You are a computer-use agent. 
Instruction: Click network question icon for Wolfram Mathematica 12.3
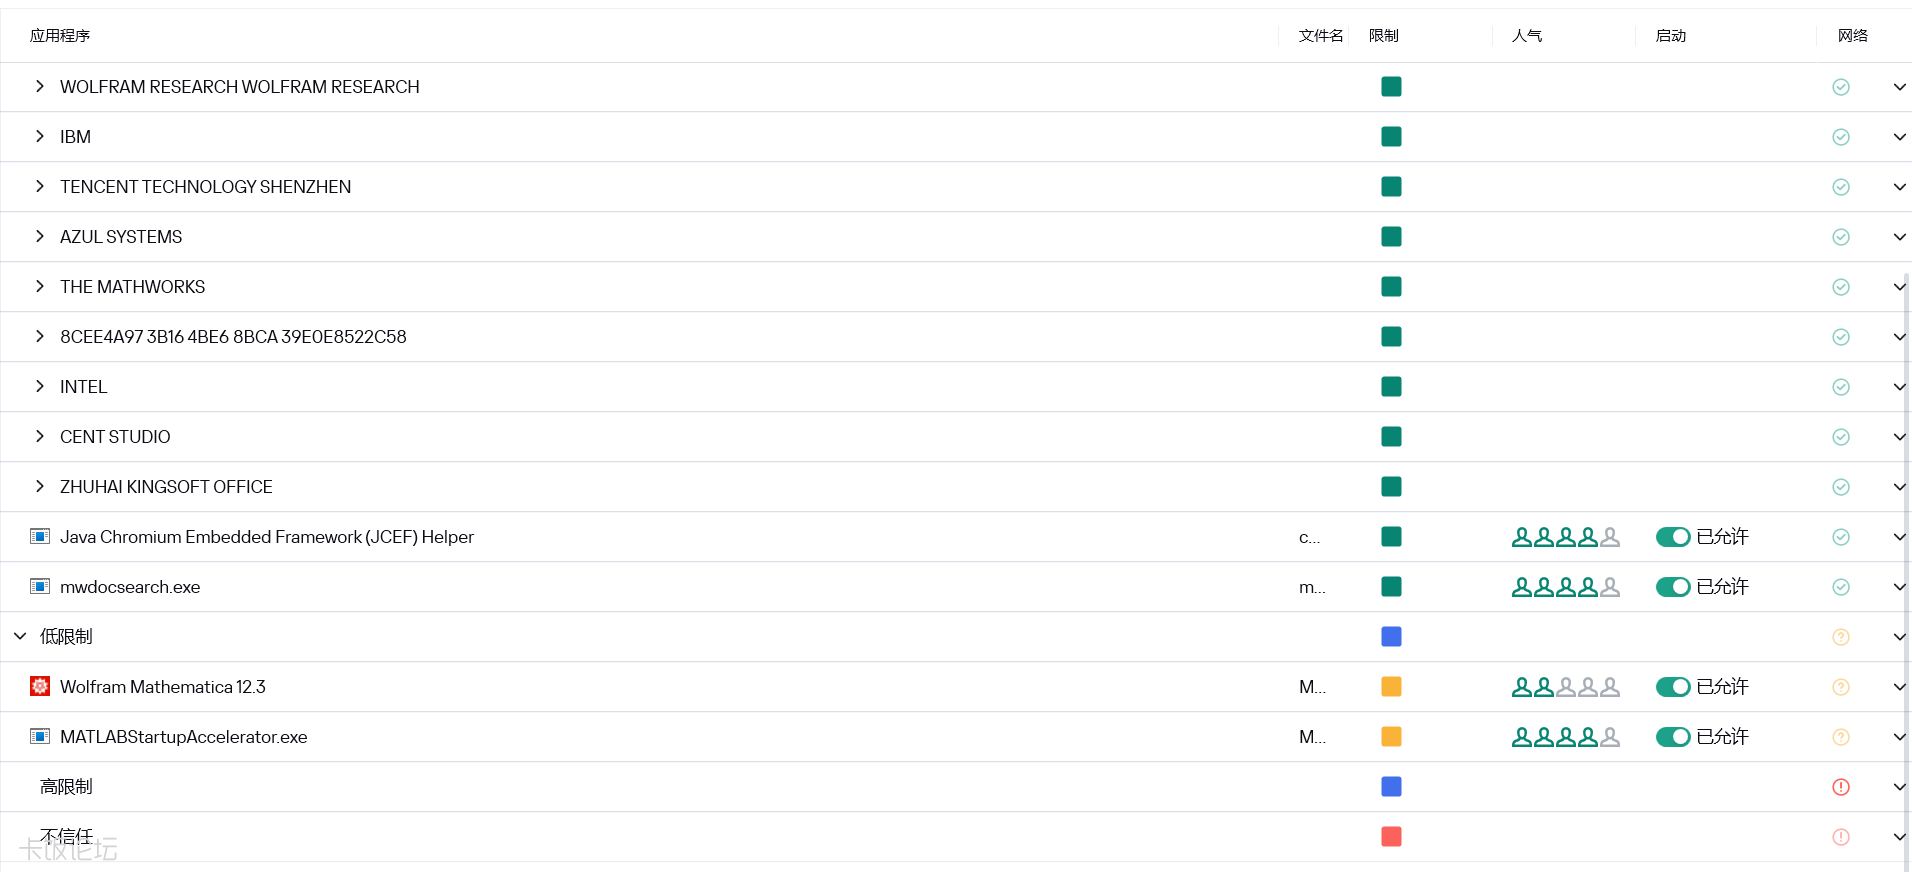pos(1841,687)
